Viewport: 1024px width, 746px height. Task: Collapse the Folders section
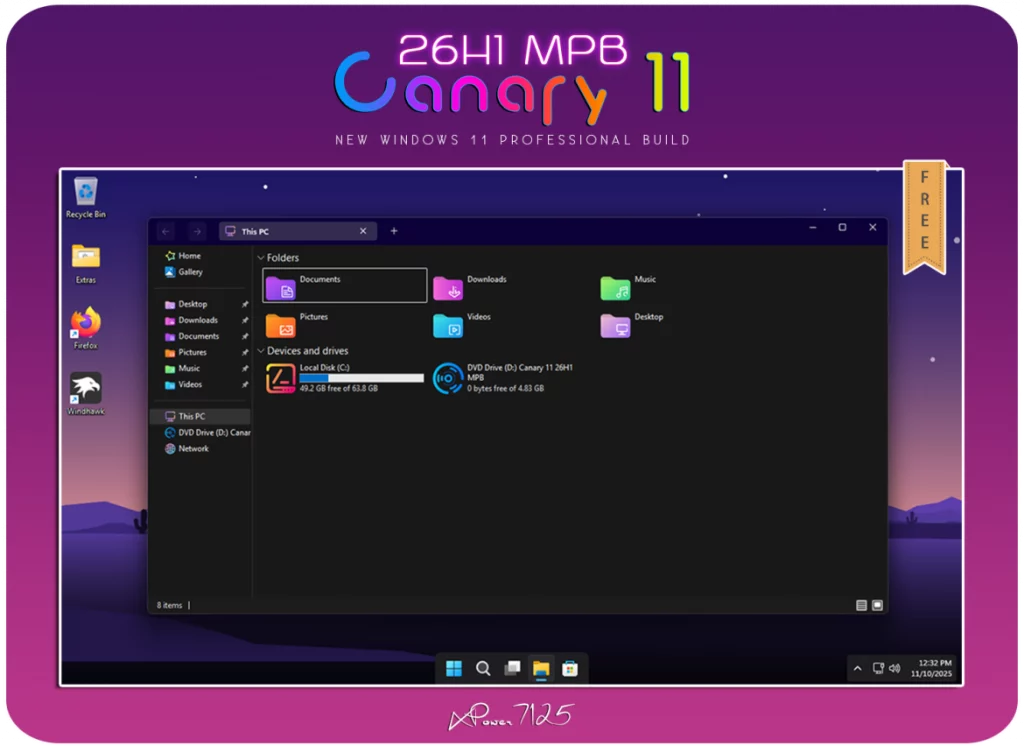point(260,257)
